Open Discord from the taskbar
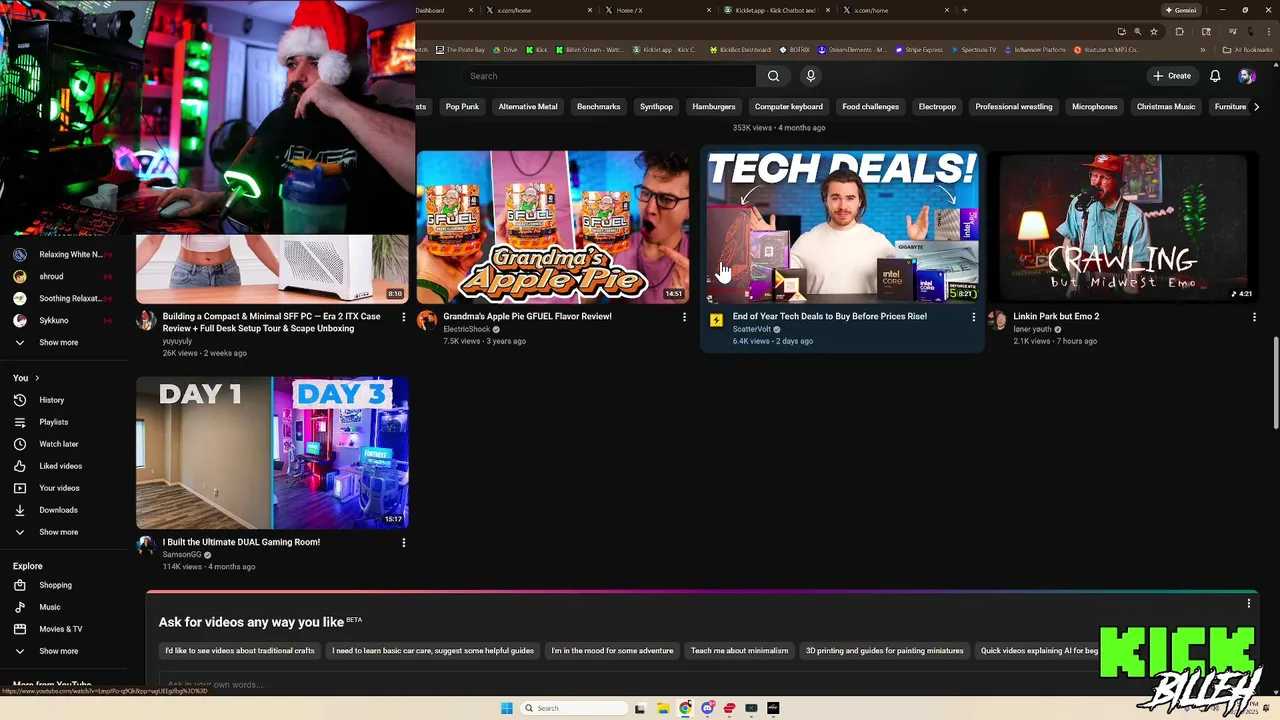This screenshot has width=1280, height=720. pyautogui.click(x=707, y=708)
